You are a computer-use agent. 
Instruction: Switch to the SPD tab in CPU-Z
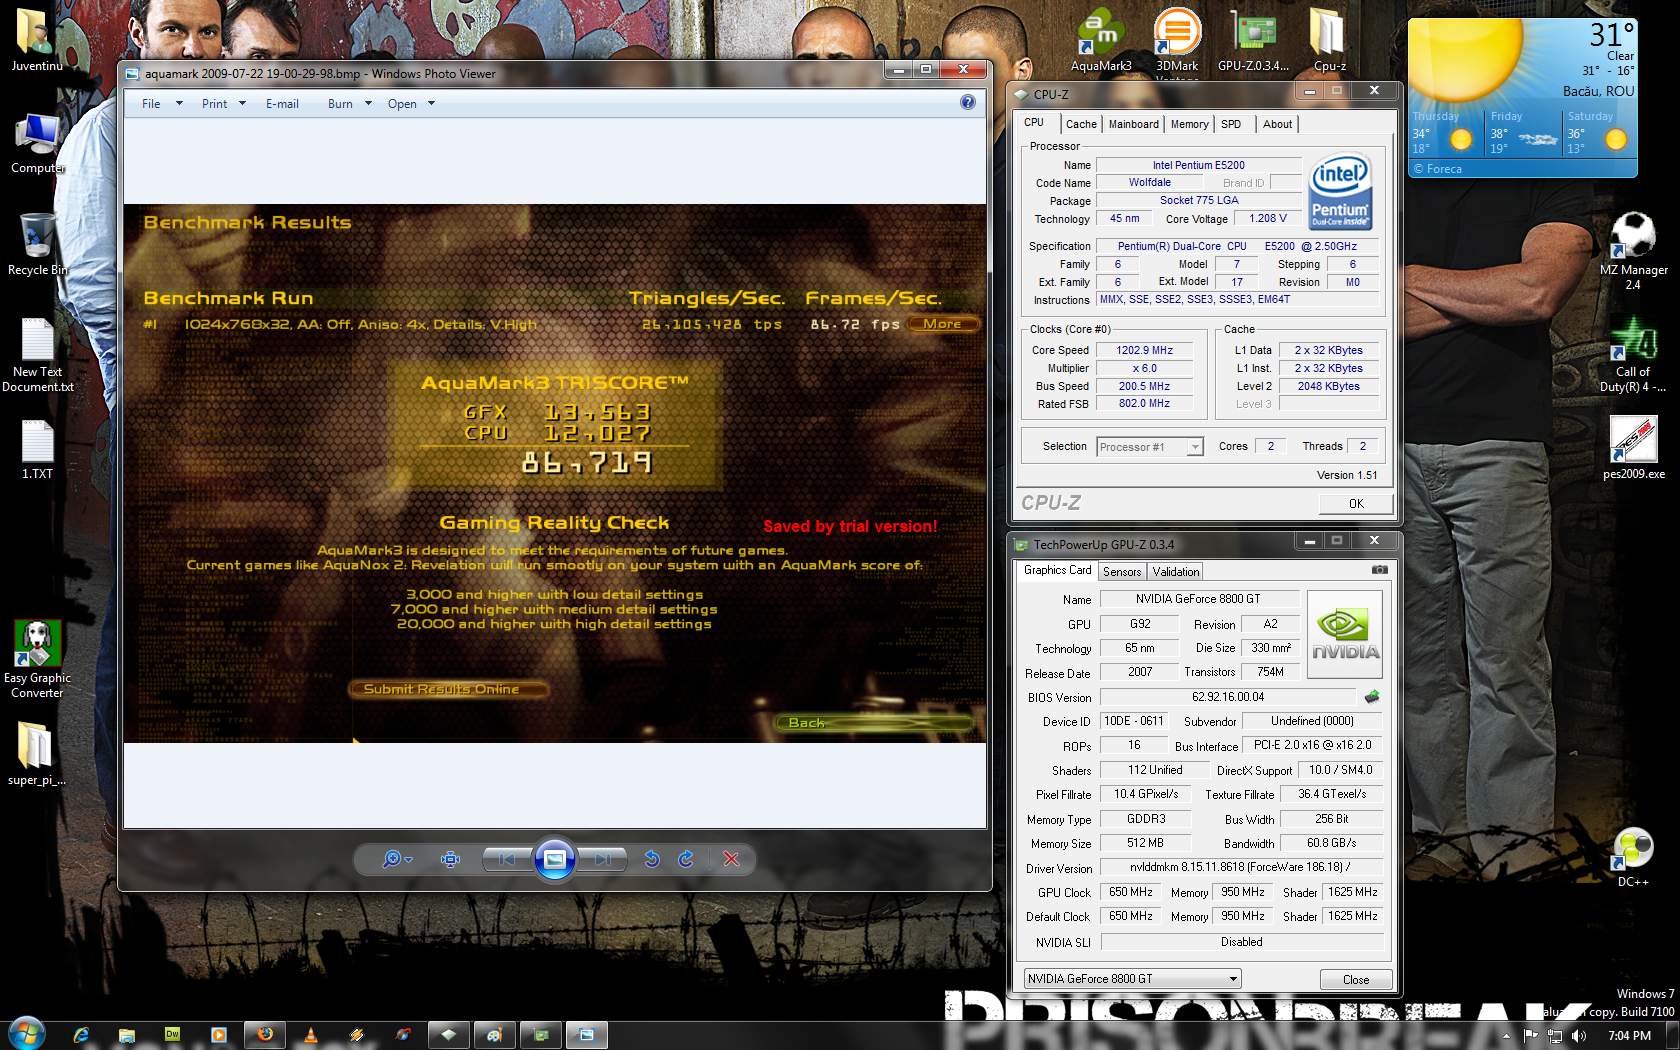click(x=1231, y=124)
